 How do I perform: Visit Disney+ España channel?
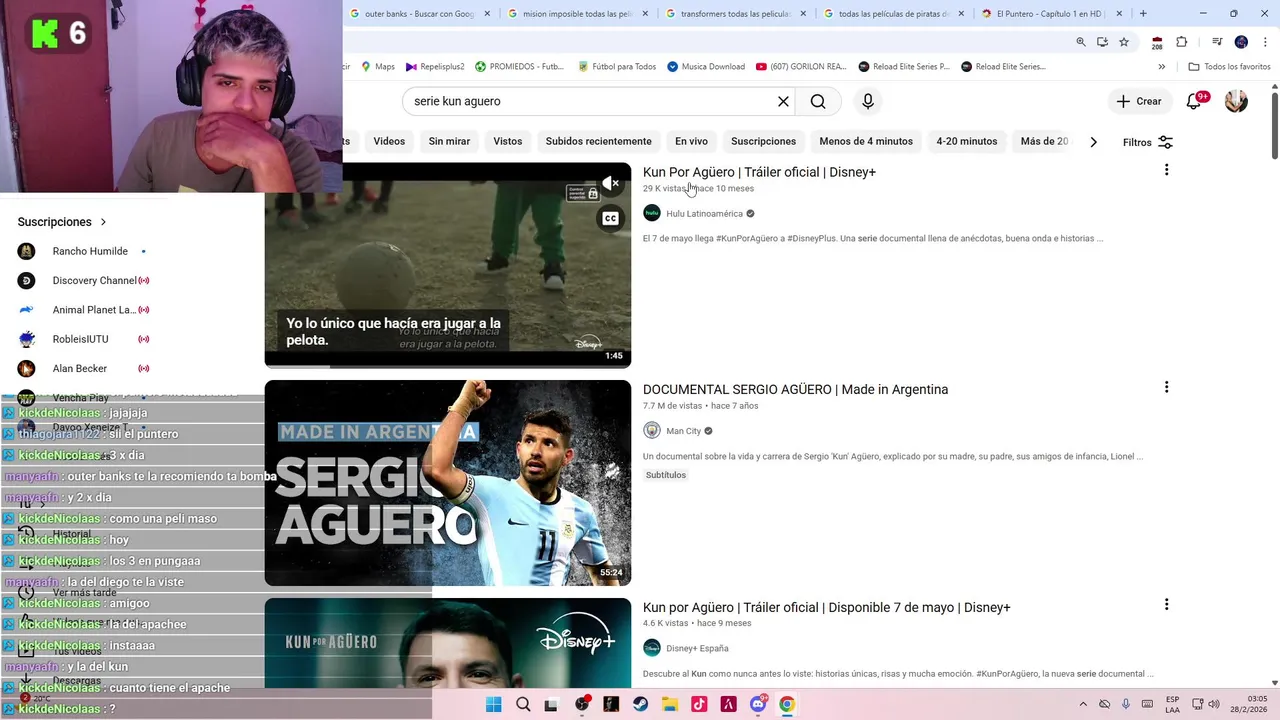(697, 648)
